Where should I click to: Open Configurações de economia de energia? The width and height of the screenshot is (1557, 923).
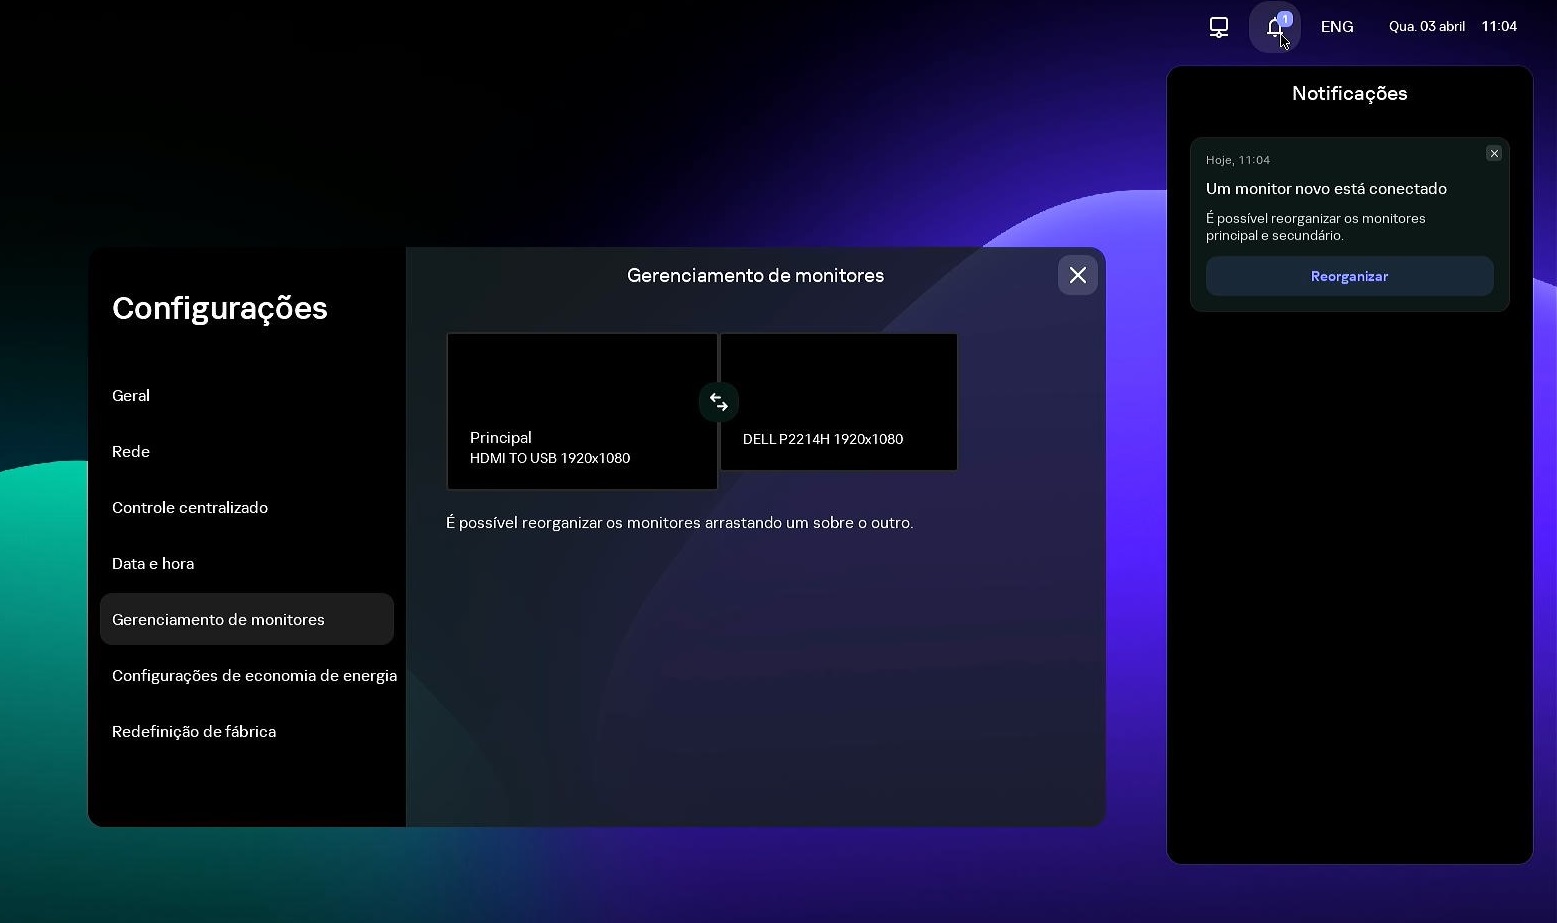pyautogui.click(x=255, y=675)
